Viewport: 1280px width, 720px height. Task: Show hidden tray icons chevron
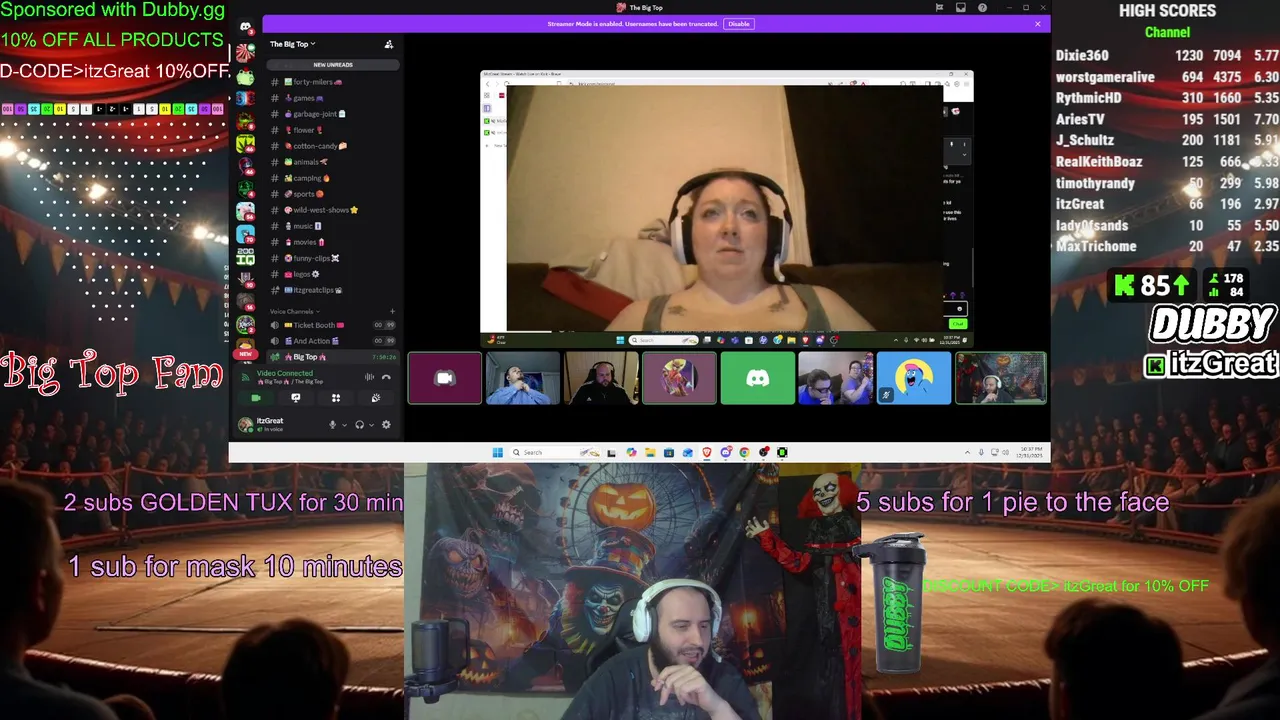[x=967, y=452]
